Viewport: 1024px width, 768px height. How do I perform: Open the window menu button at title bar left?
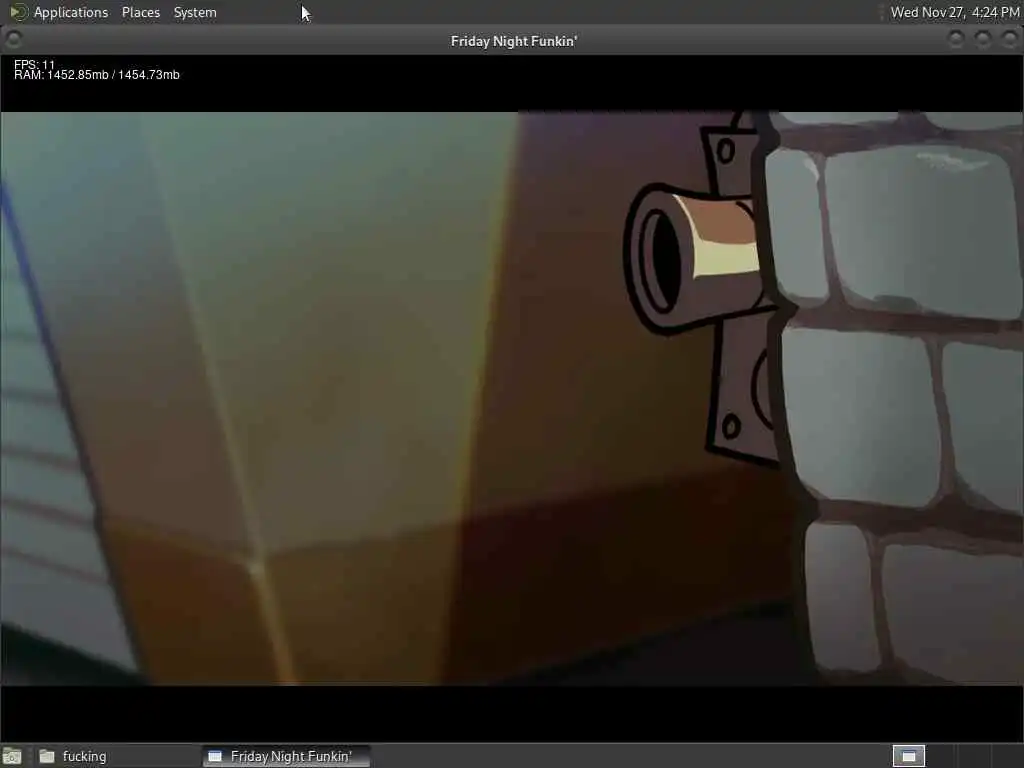click(x=13, y=40)
